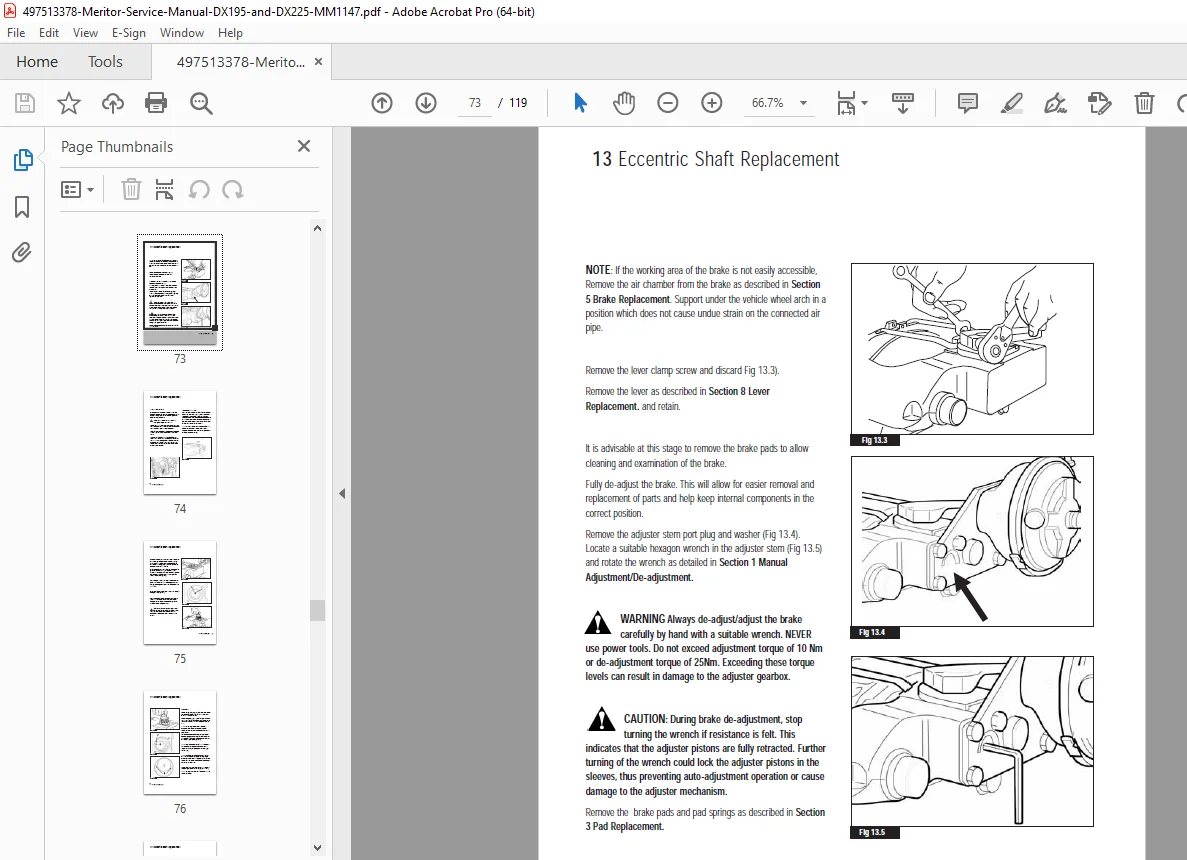This screenshot has height=860, width=1187.
Task: Go to next page arrow
Action: pyautogui.click(x=426, y=103)
